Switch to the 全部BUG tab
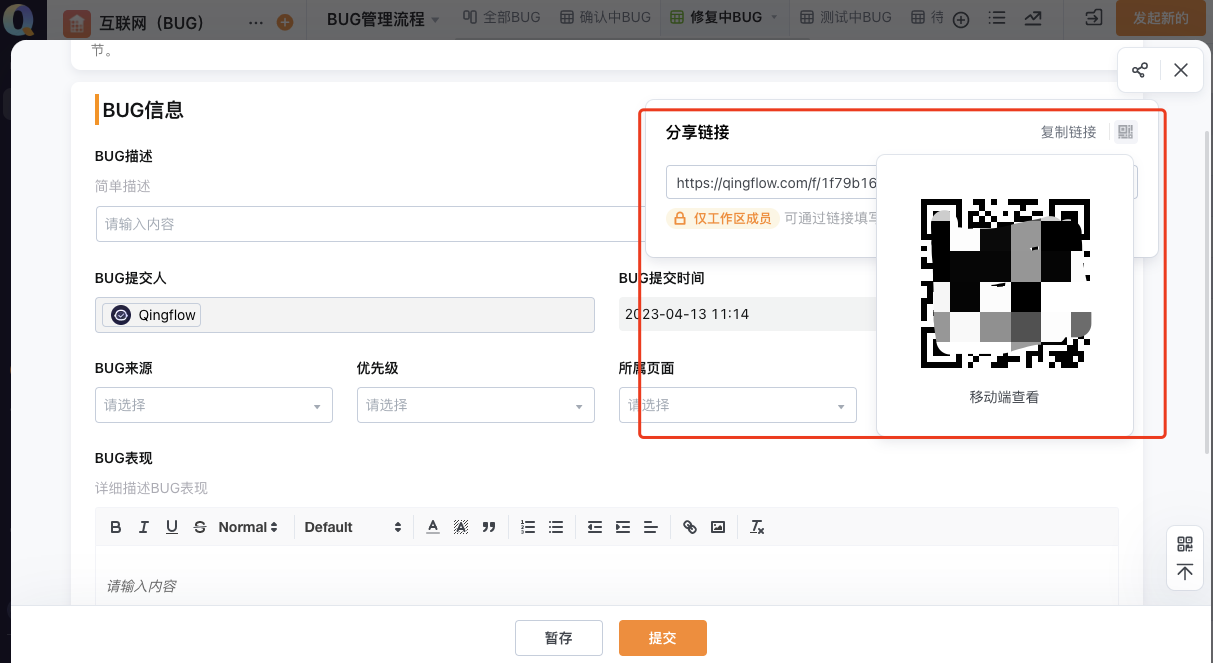Viewport: 1213px width, 663px height. click(x=501, y=18)
